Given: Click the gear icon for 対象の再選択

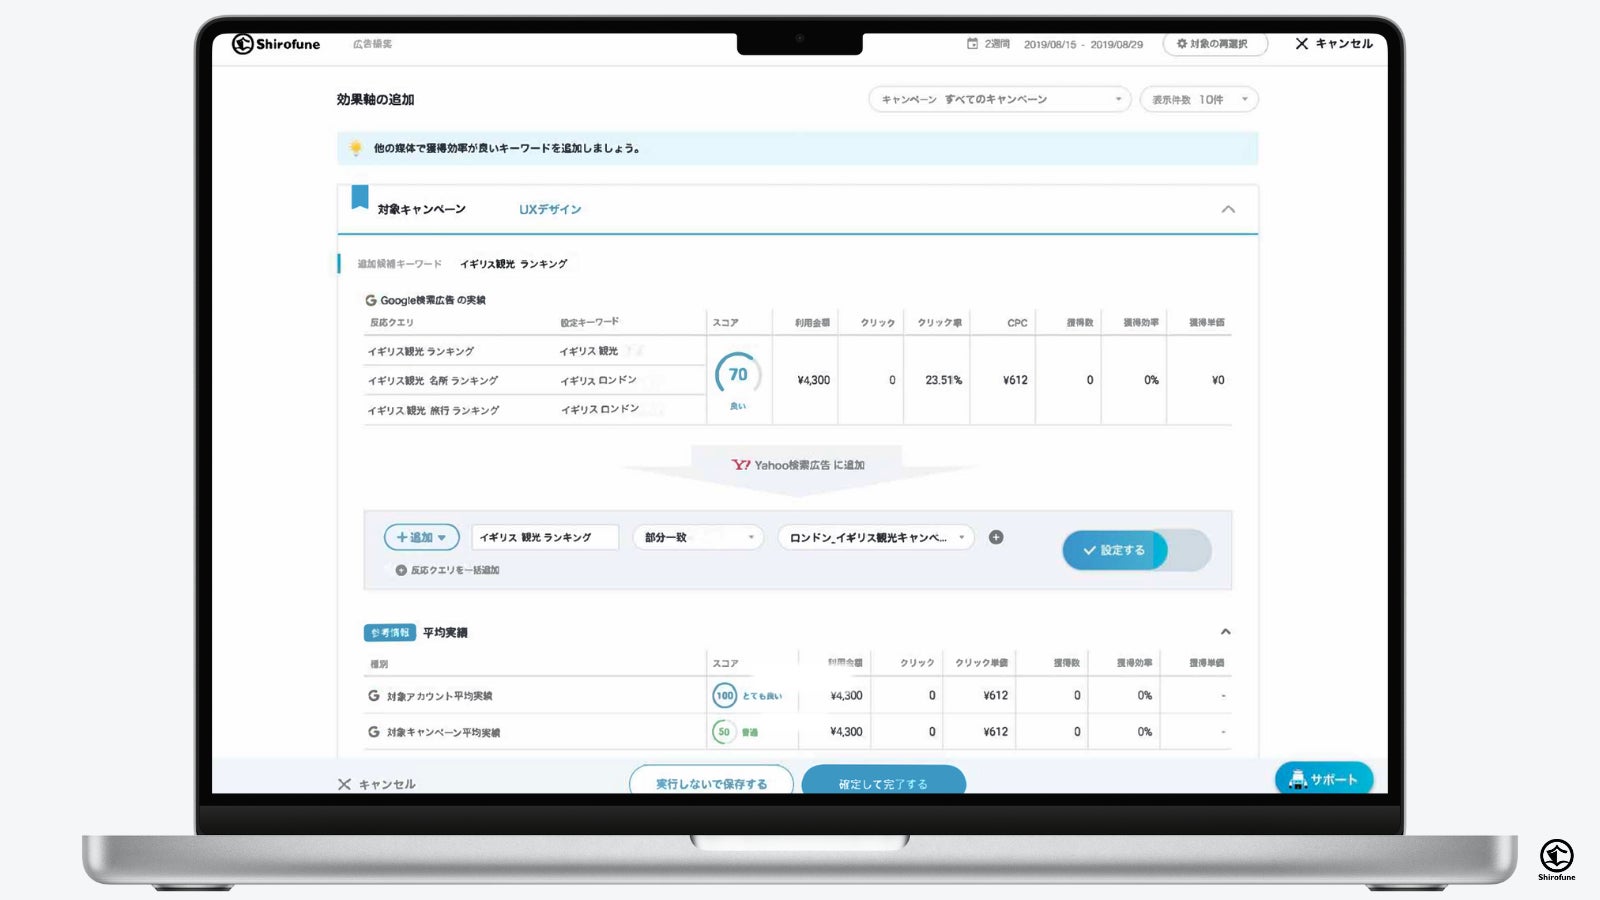Looking at the screenshot, I should [1182, 44].
